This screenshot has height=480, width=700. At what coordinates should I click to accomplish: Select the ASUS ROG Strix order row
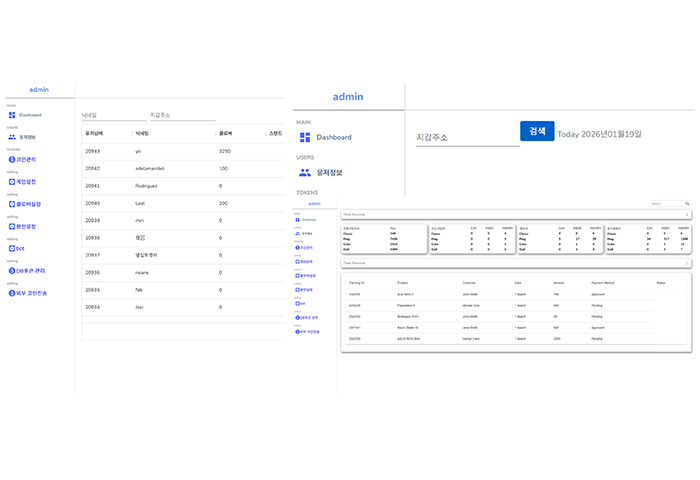point(500,339)
